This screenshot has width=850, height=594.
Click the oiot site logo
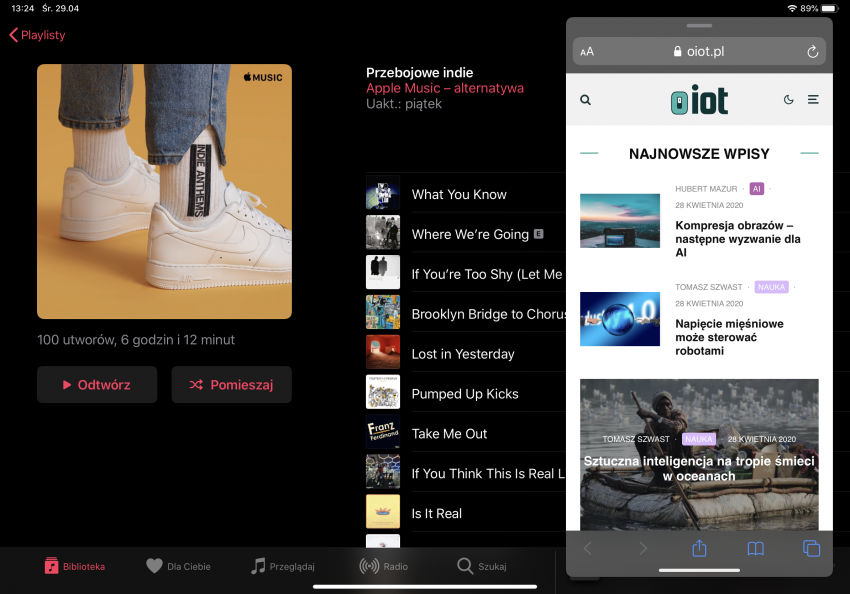click(699, 100)
